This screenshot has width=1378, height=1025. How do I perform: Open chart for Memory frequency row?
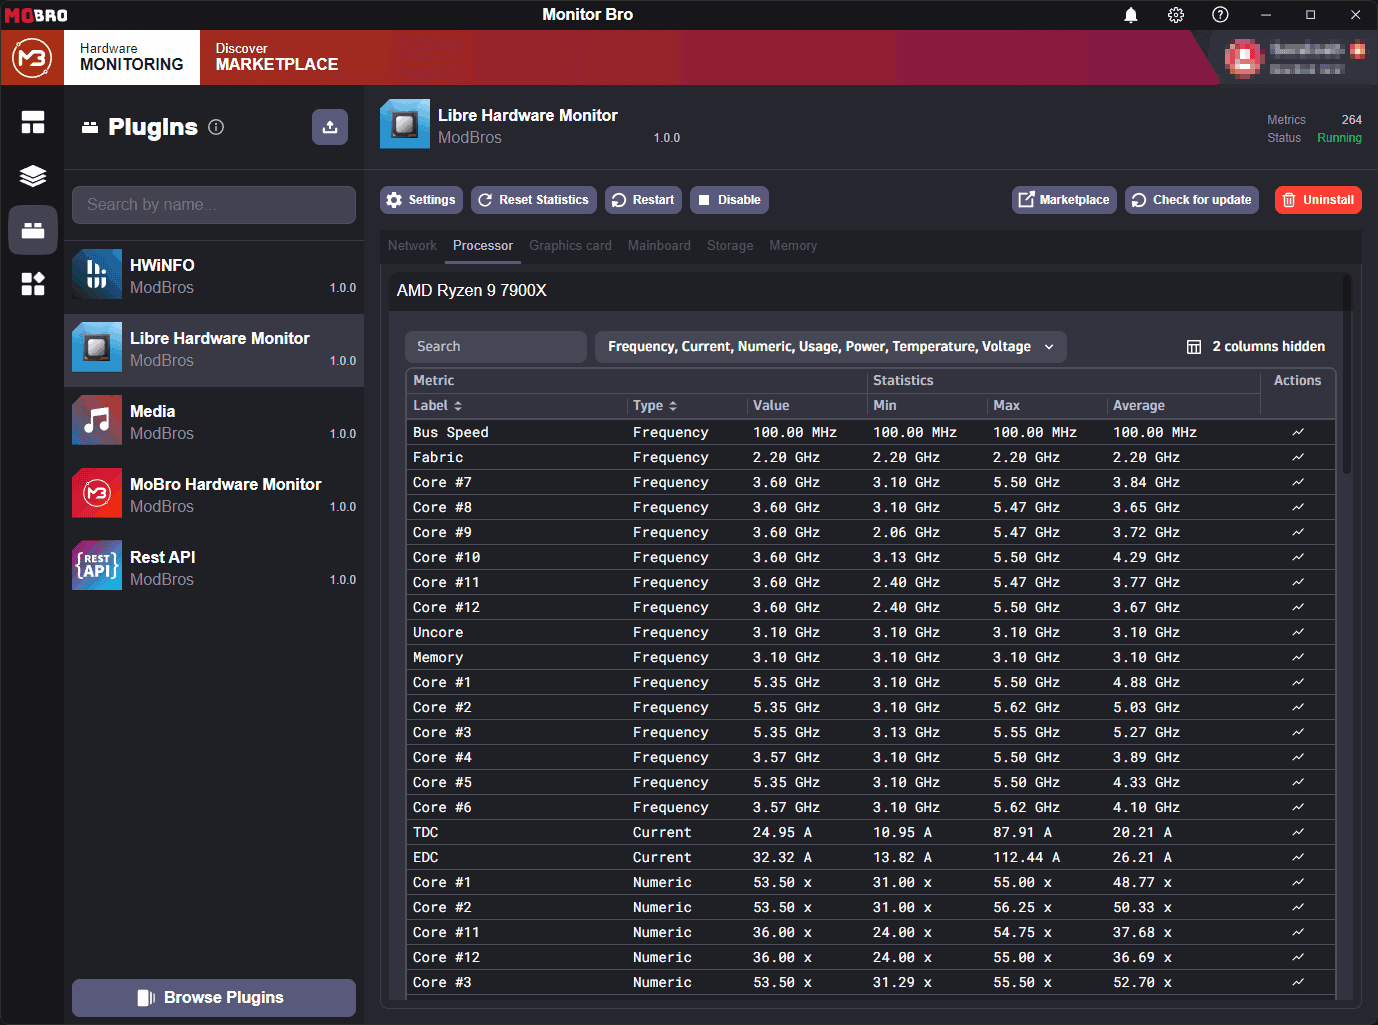[1297, 657]
